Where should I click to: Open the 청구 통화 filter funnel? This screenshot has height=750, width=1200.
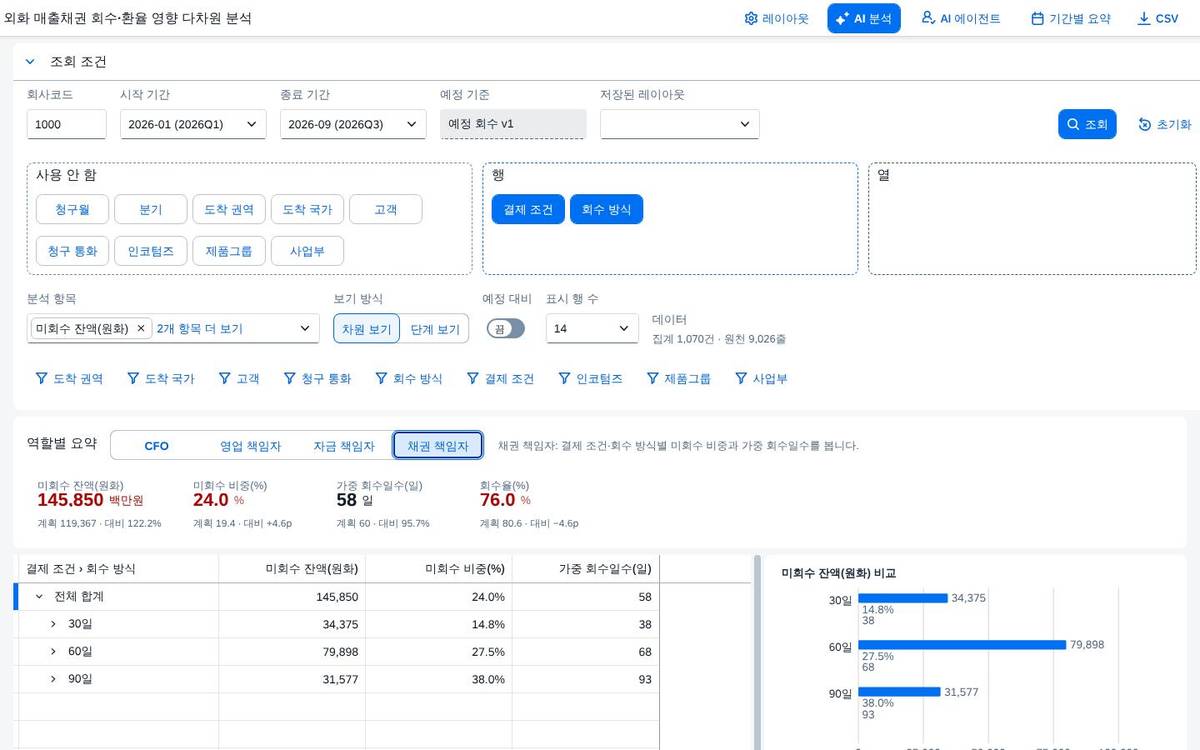tap(290, 379)
